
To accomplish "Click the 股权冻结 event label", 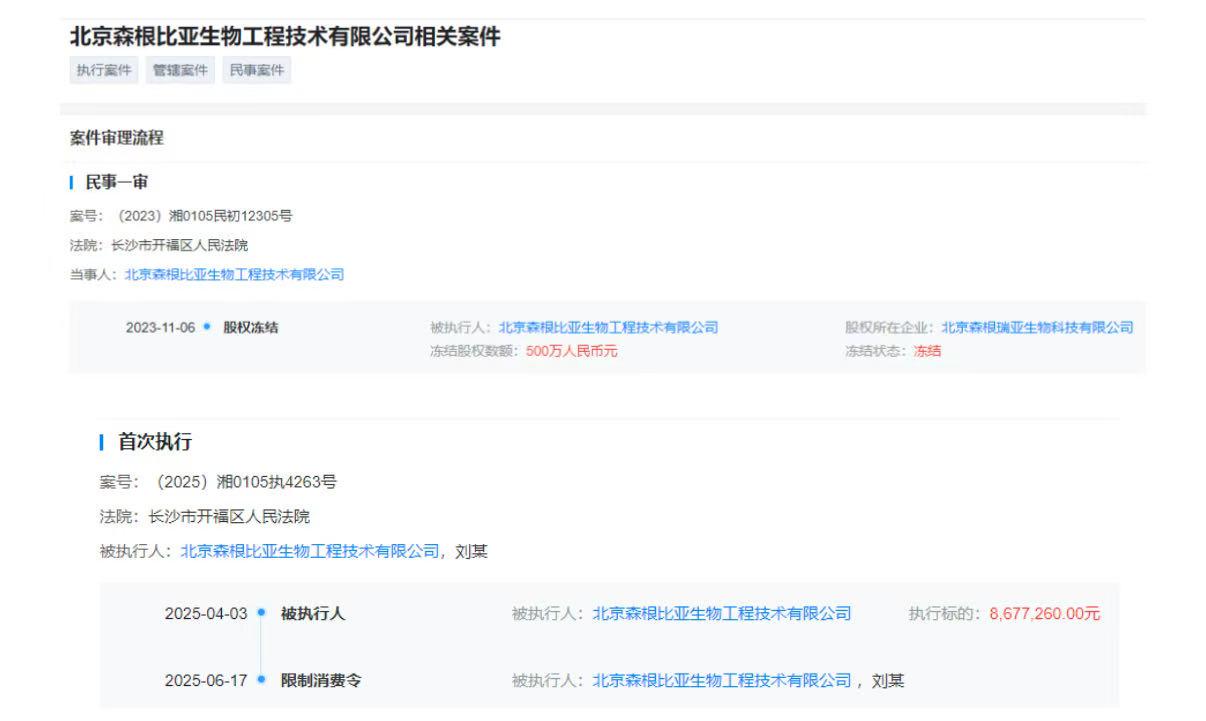I will click(251, 327).
